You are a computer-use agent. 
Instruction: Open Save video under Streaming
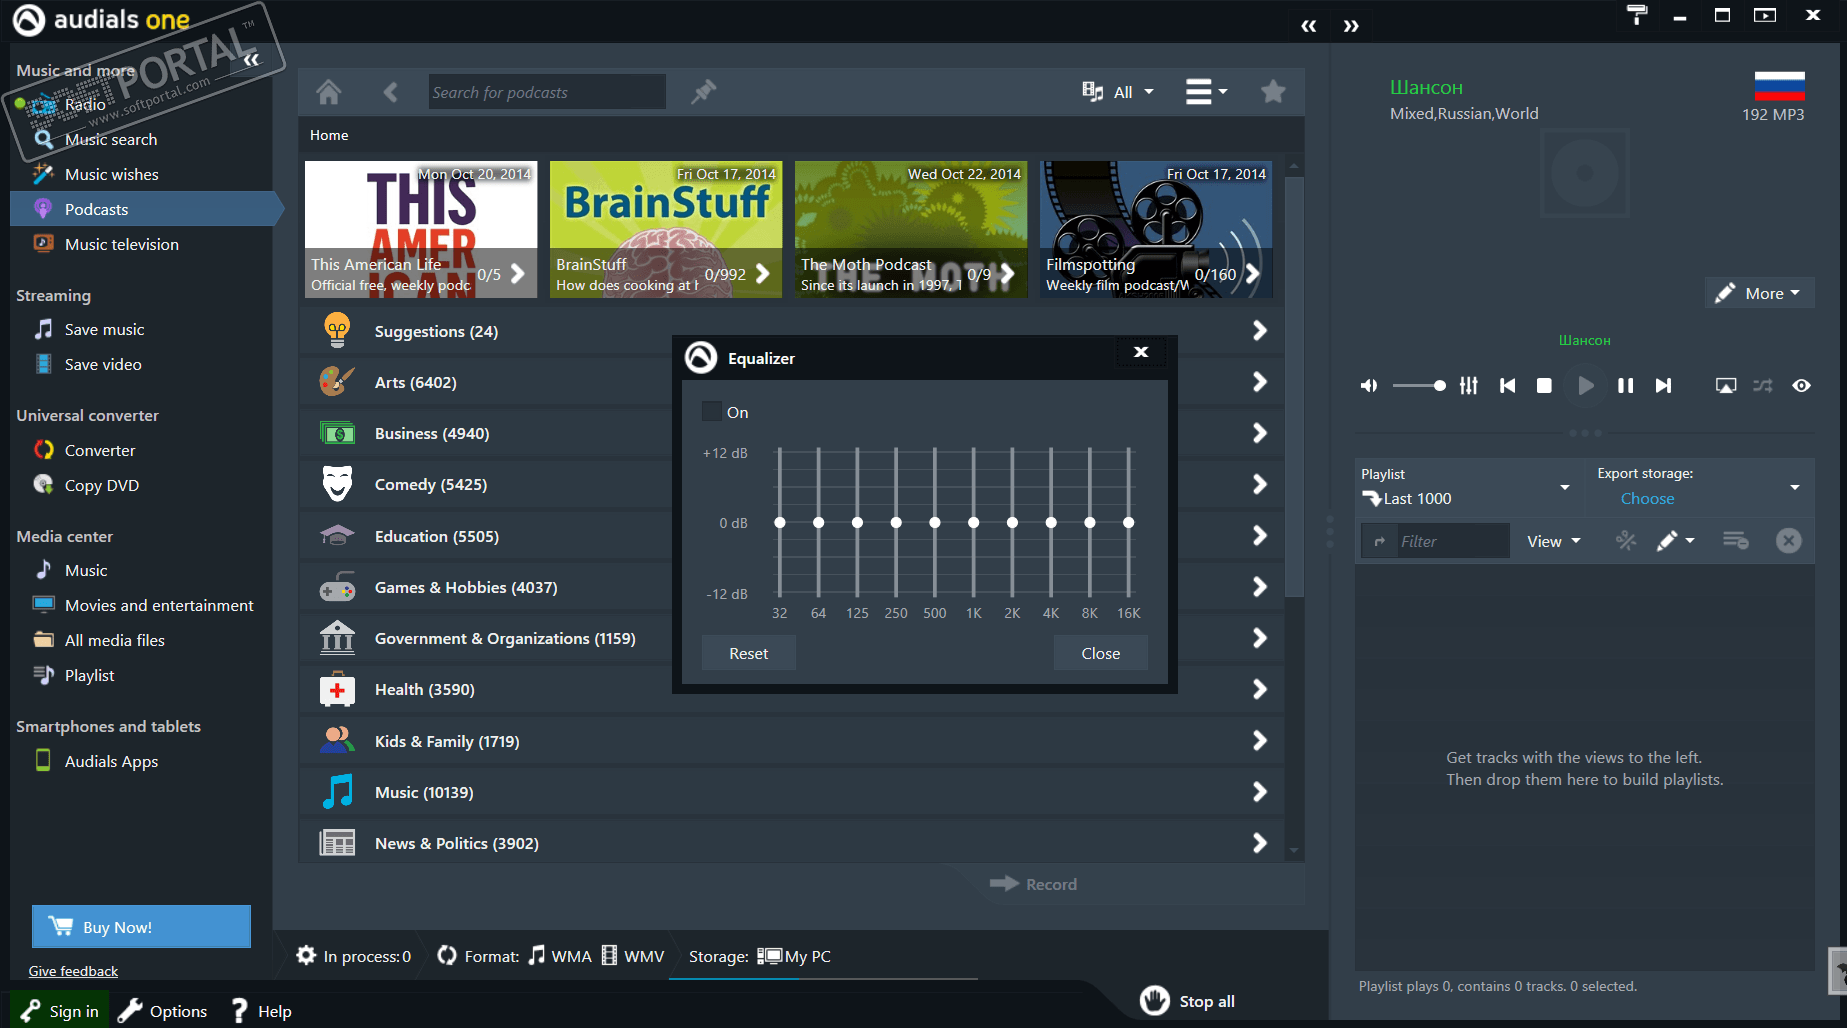click(103, 364)
